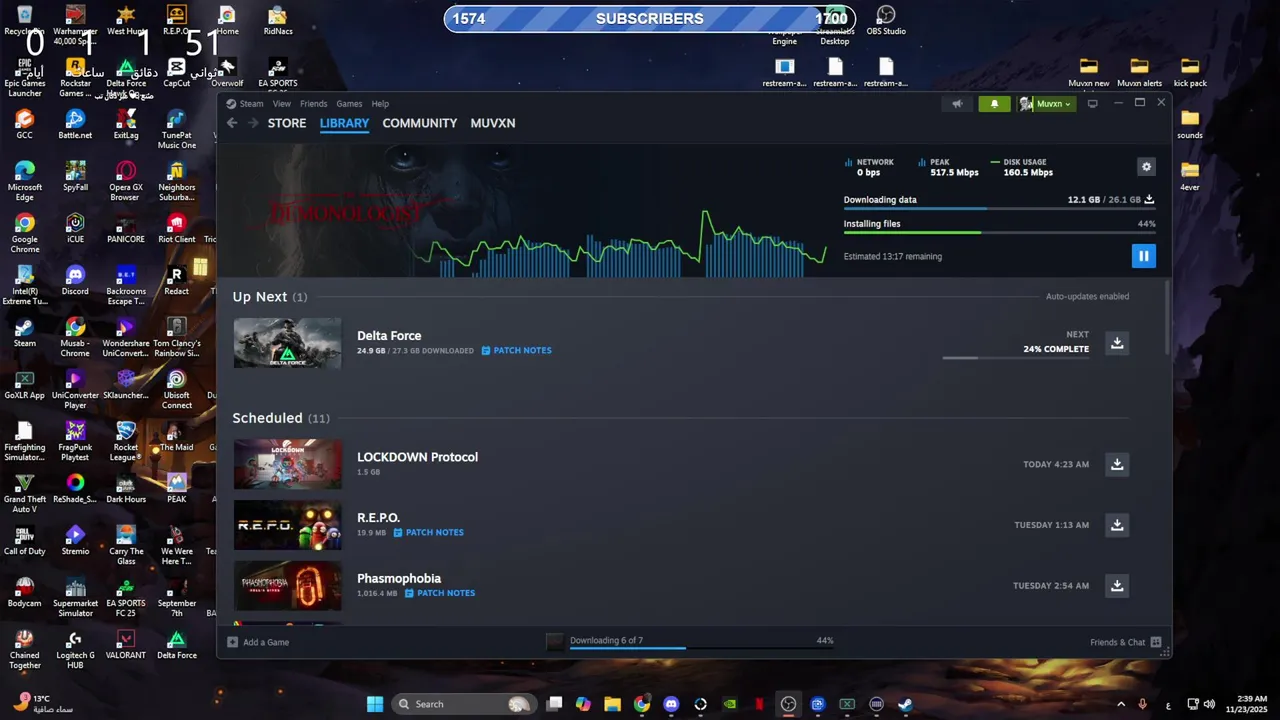Open Steam download settings gear
Viewport: 1280px width, 720px height.
click(1146, 167)
